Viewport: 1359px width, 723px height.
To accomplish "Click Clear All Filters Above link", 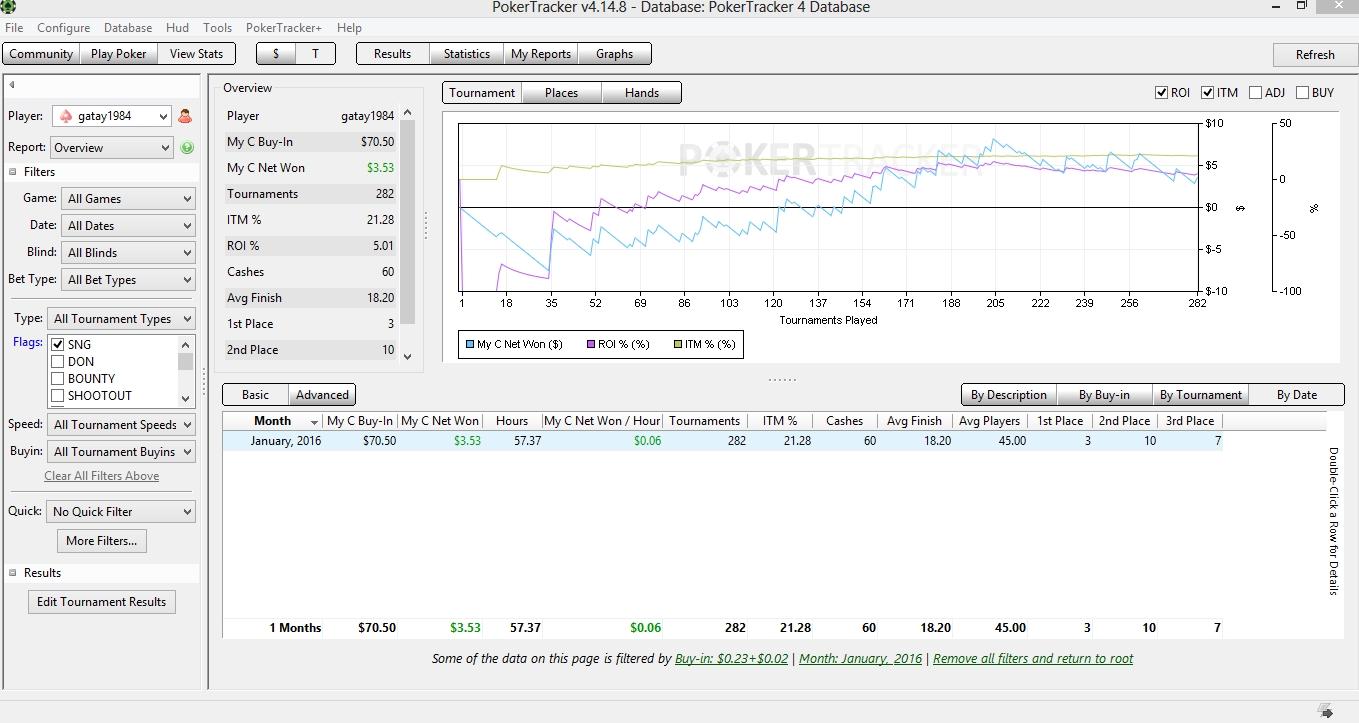I will (x=102, y=476).
